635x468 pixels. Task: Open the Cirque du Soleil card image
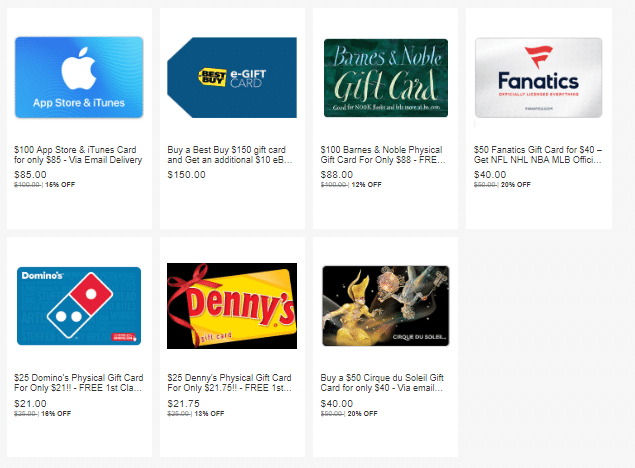pyautogui.click(x=386, y=306)
